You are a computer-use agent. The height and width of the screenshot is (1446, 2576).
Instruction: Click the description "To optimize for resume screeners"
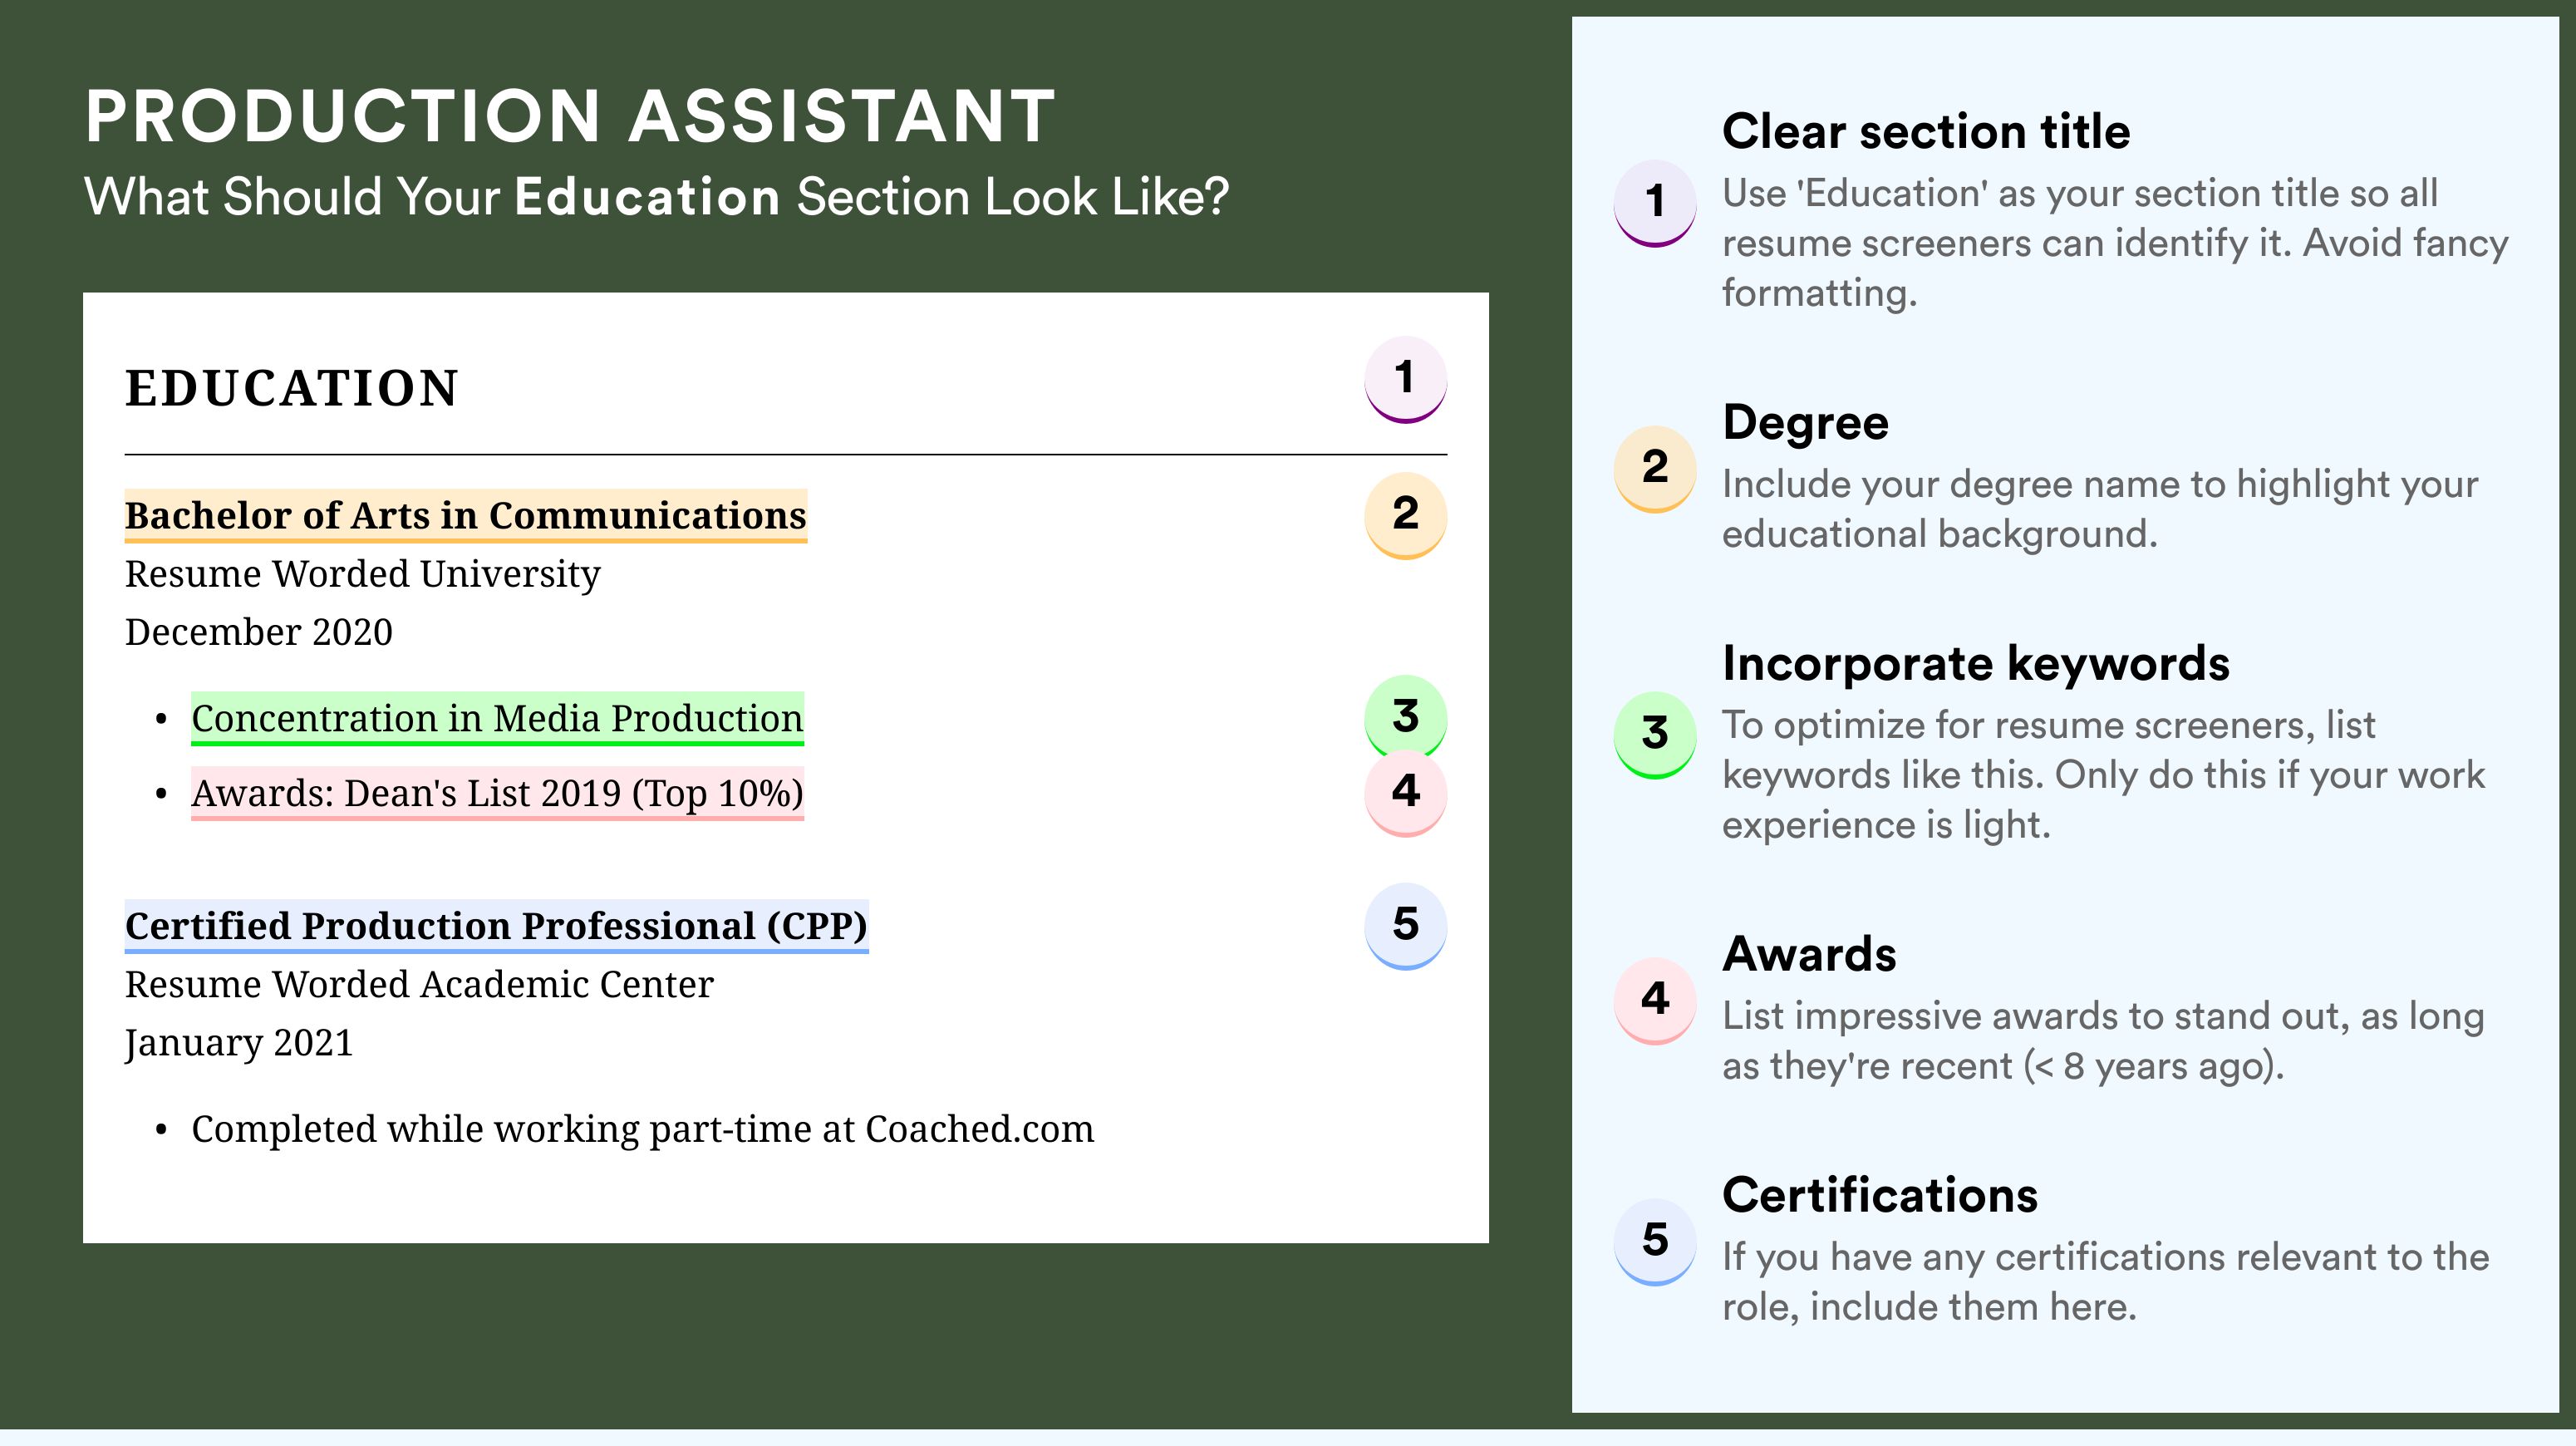[x=2103, y=775]
